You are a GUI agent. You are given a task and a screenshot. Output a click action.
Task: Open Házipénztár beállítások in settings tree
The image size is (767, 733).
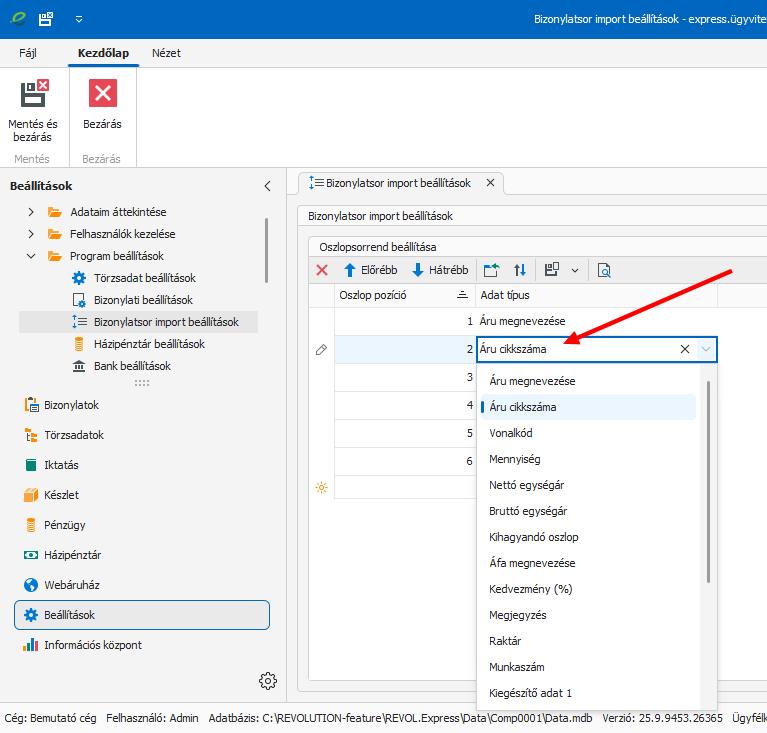click(148, 344)
